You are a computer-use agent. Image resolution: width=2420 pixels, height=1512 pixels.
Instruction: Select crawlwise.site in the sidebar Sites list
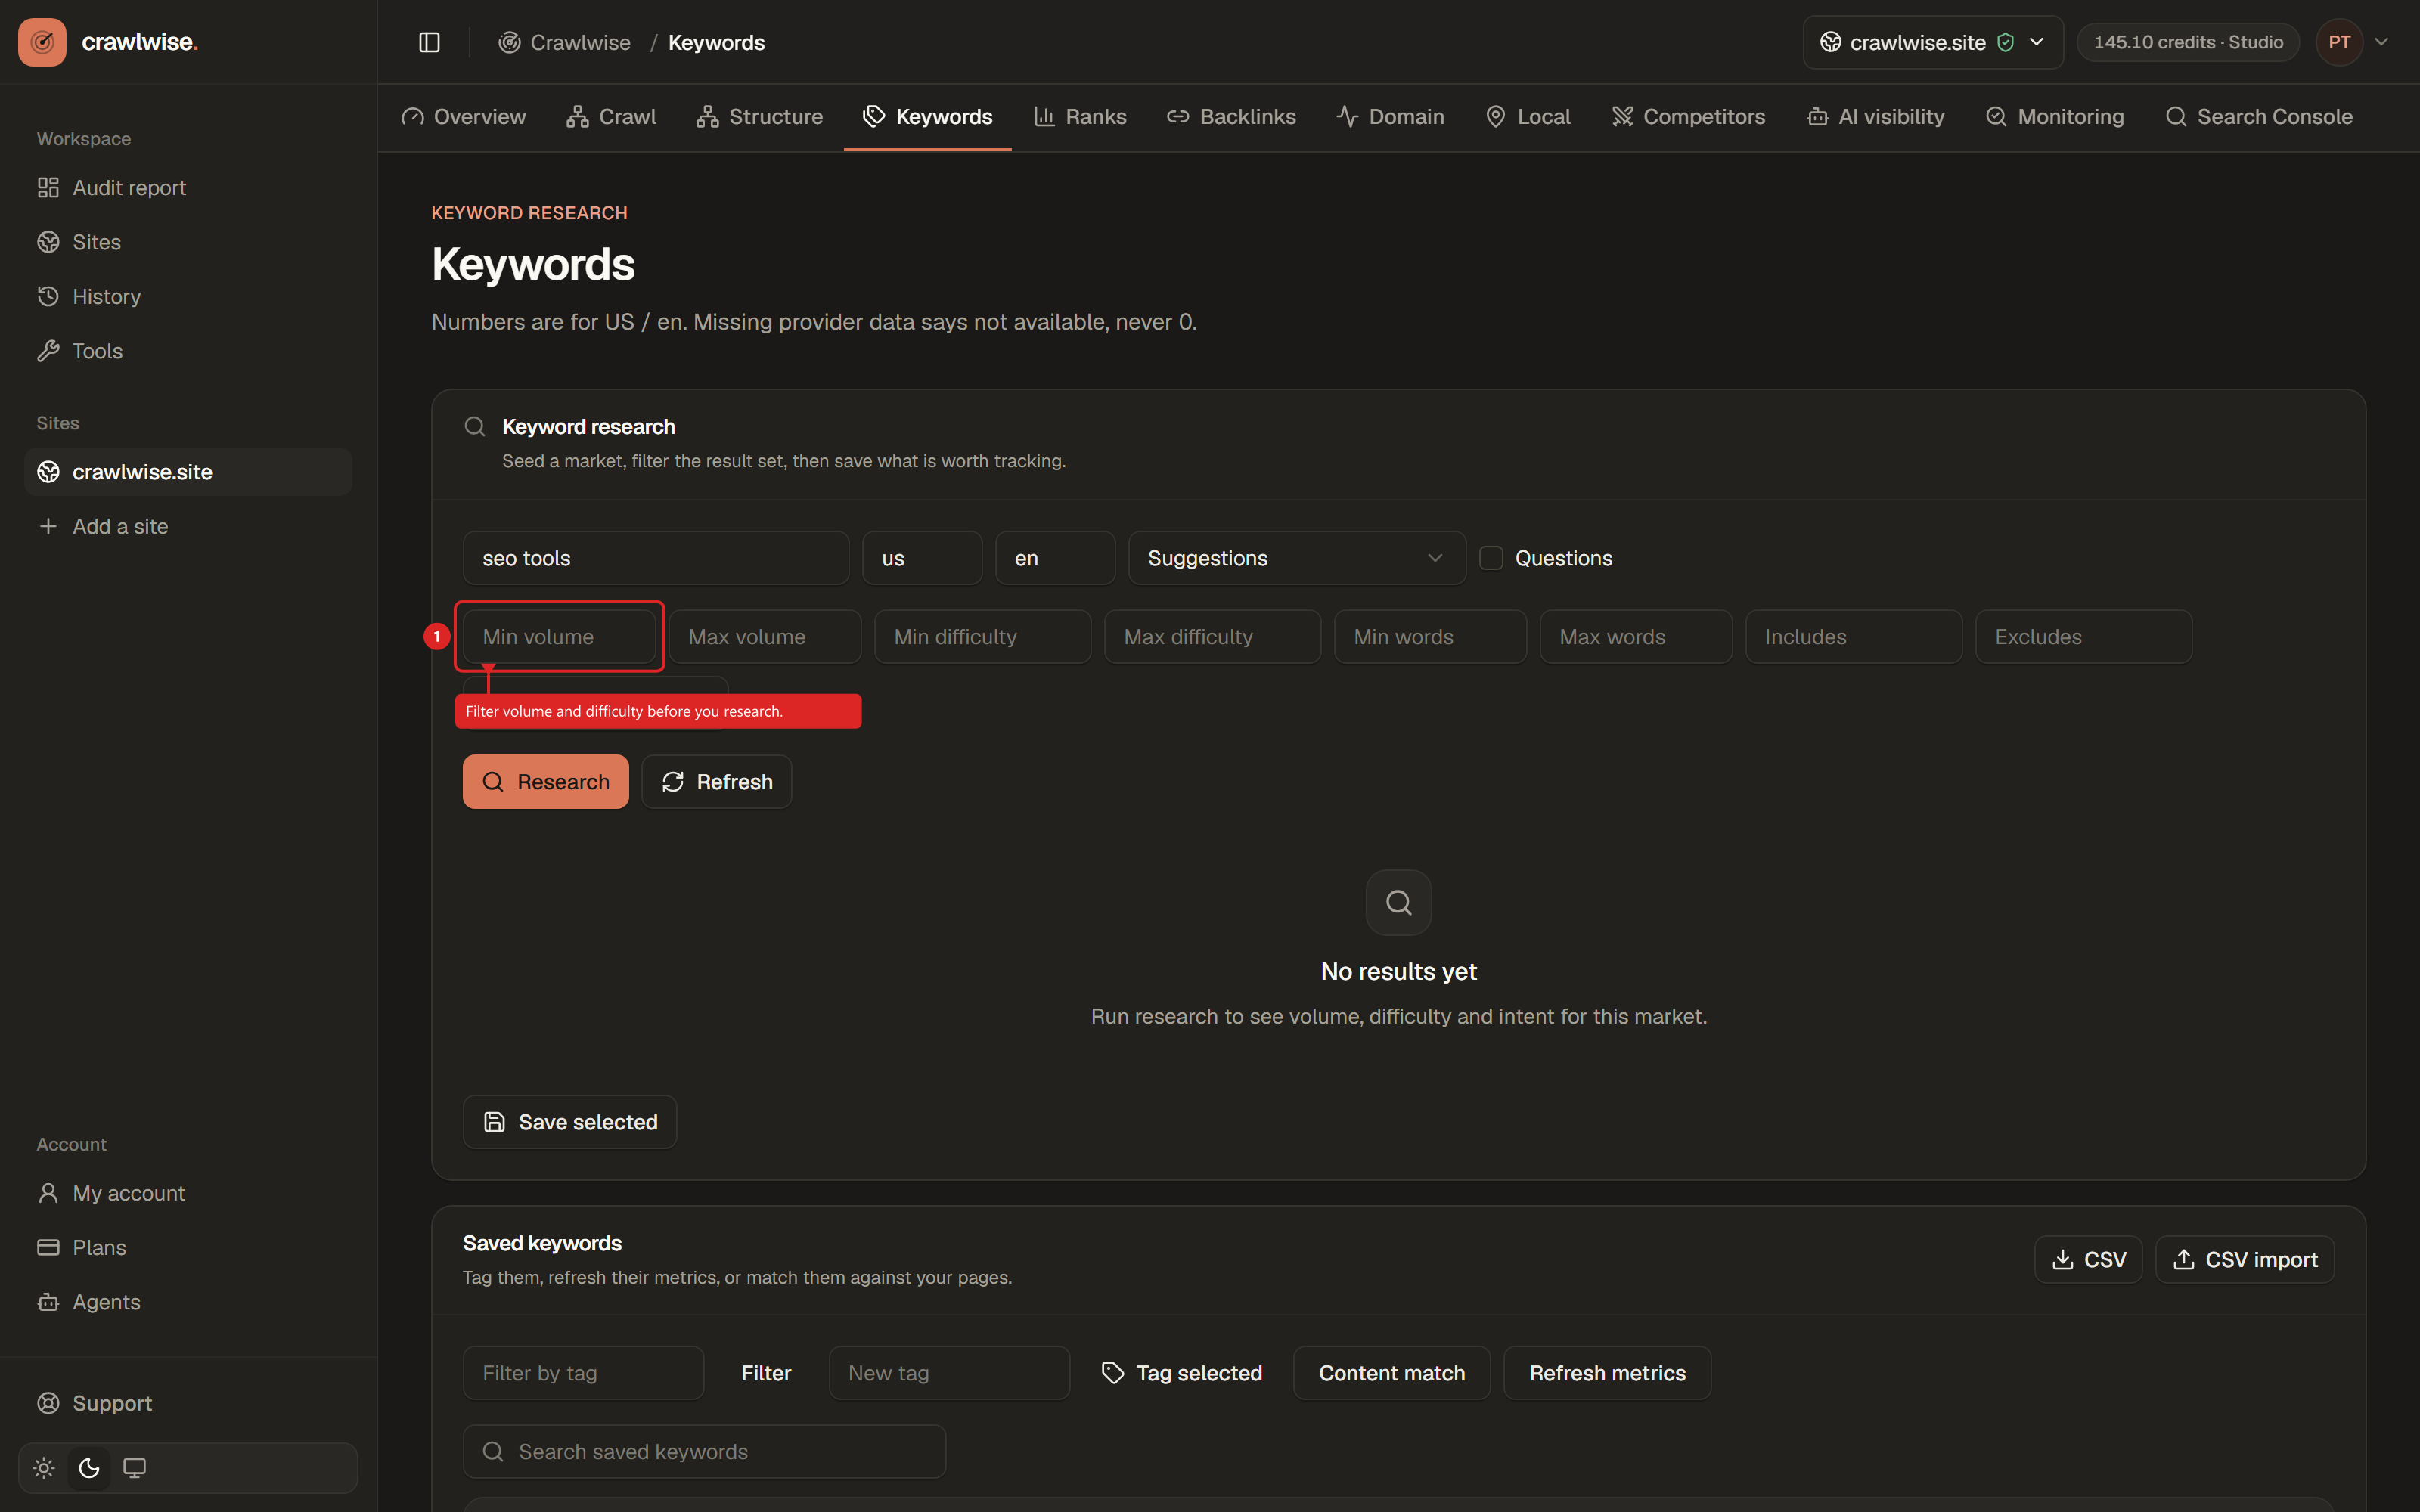(188, 472)
